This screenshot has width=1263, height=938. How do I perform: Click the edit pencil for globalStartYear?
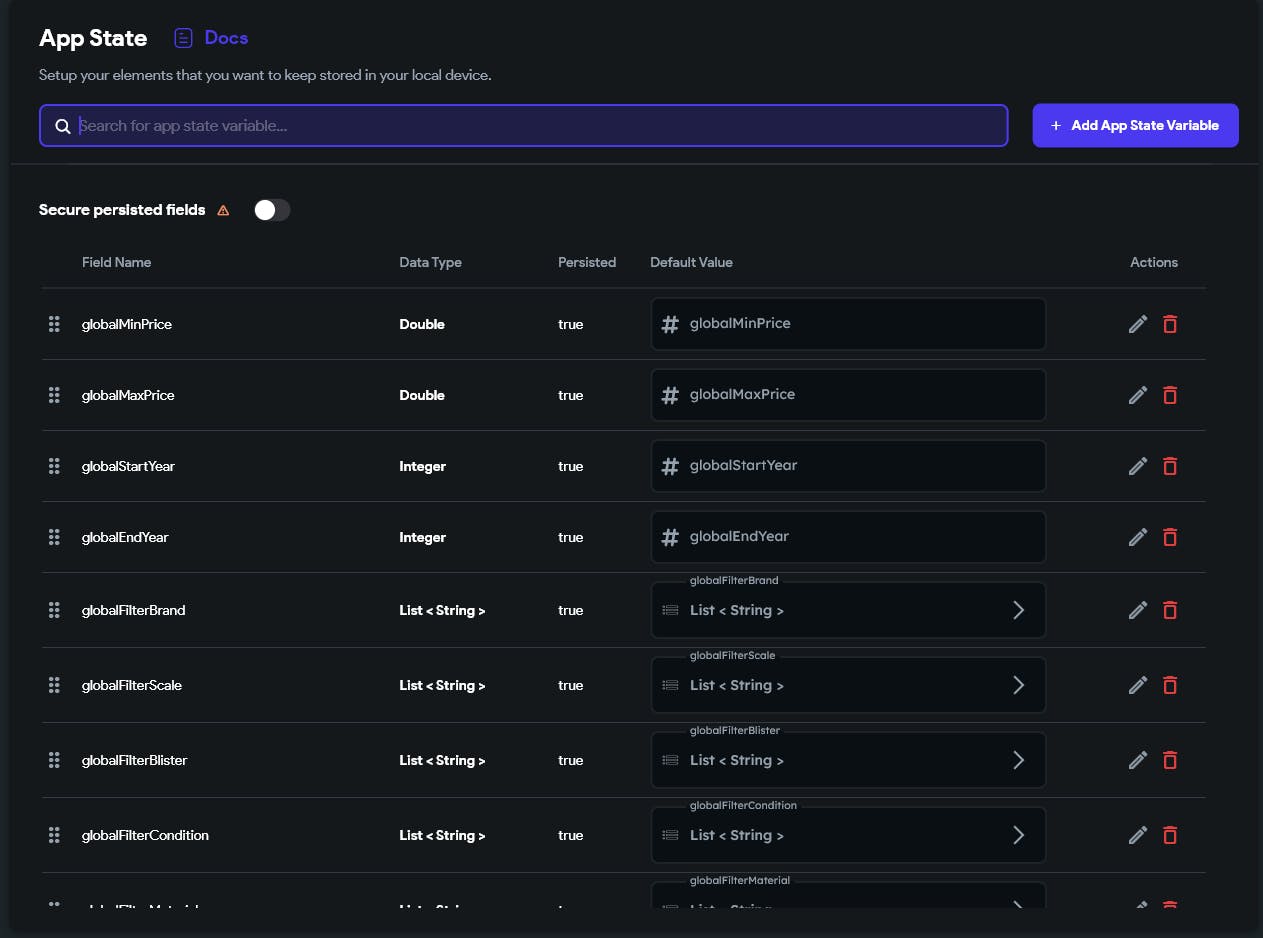pyautogui.click(x=1137, y=466)
